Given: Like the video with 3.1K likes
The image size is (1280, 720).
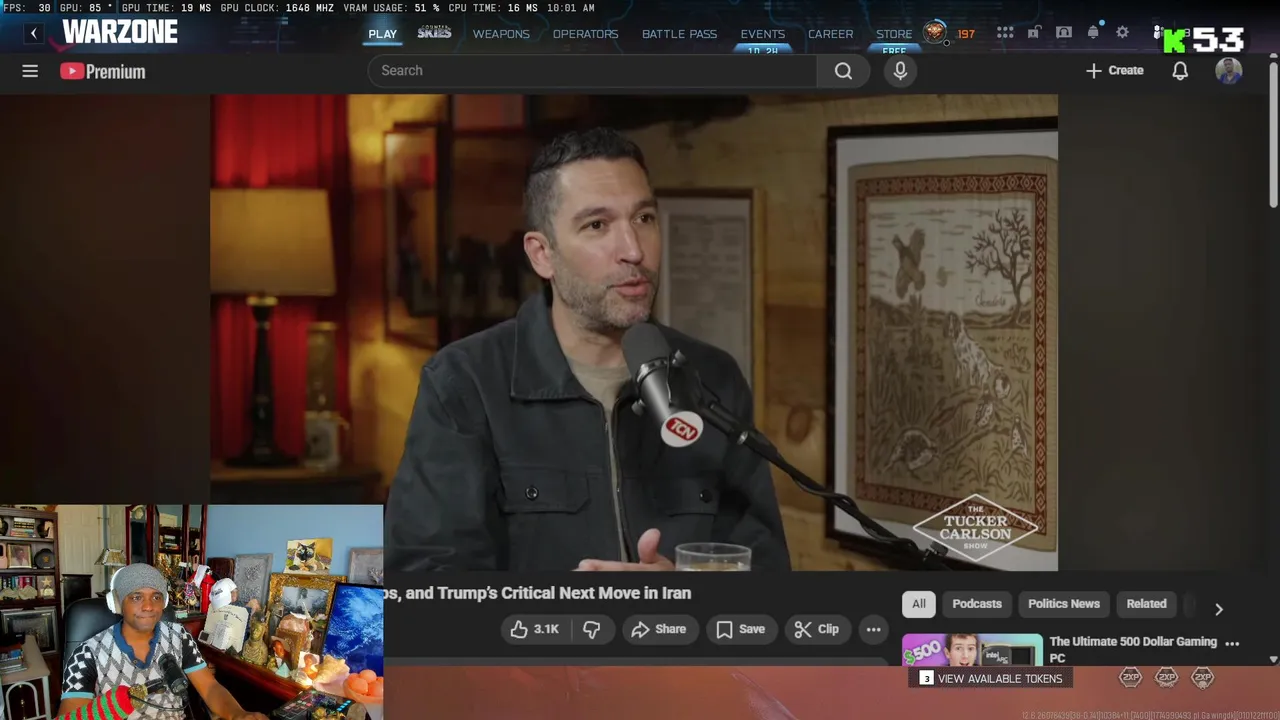Looking at the screenshot, I should tap(534, 629).
